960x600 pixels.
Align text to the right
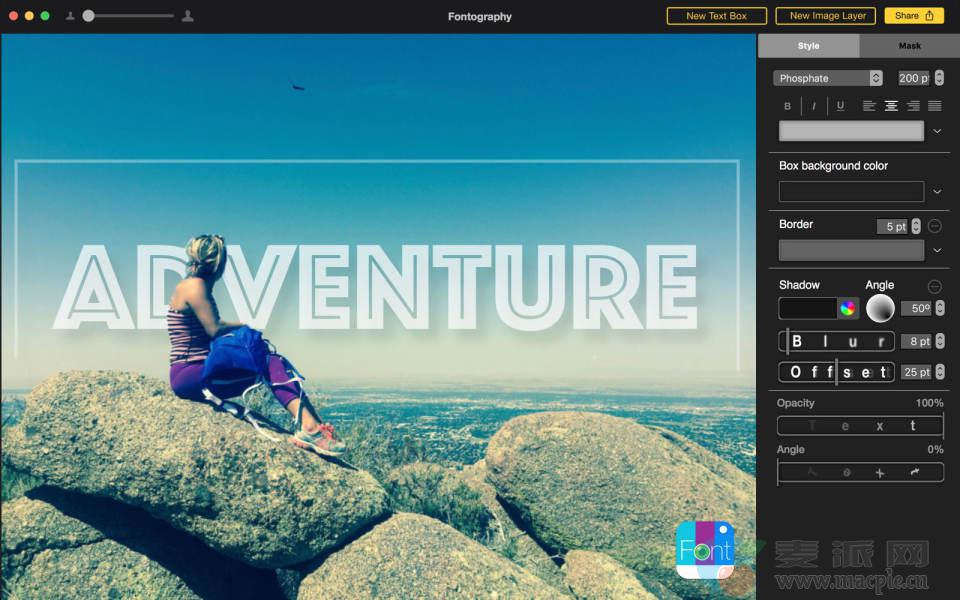coord(913,106)
